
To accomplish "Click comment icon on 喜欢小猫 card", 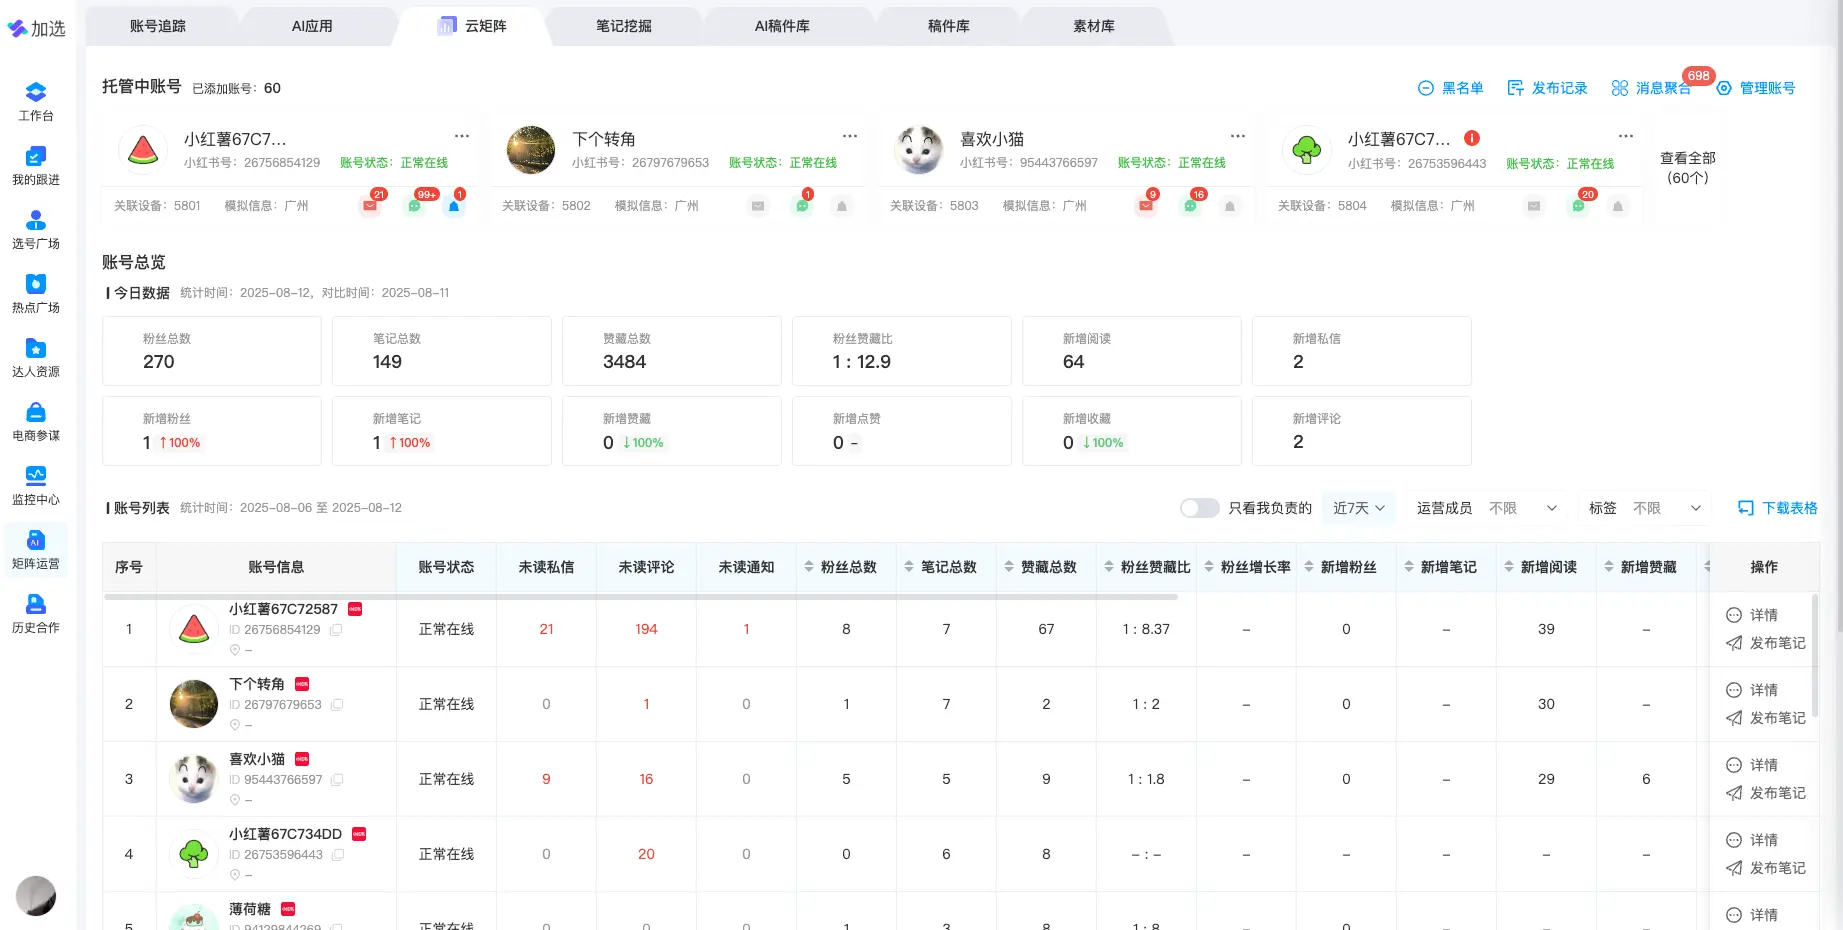I will pyautogui.click(x=1190, y=206).
